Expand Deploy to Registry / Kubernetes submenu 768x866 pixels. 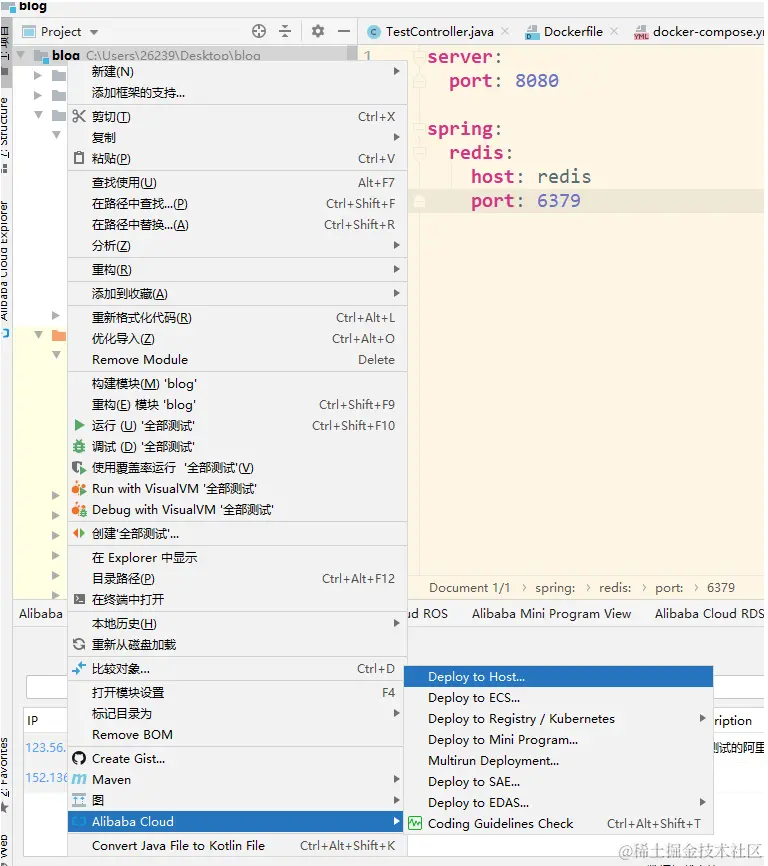click(702, 718)
